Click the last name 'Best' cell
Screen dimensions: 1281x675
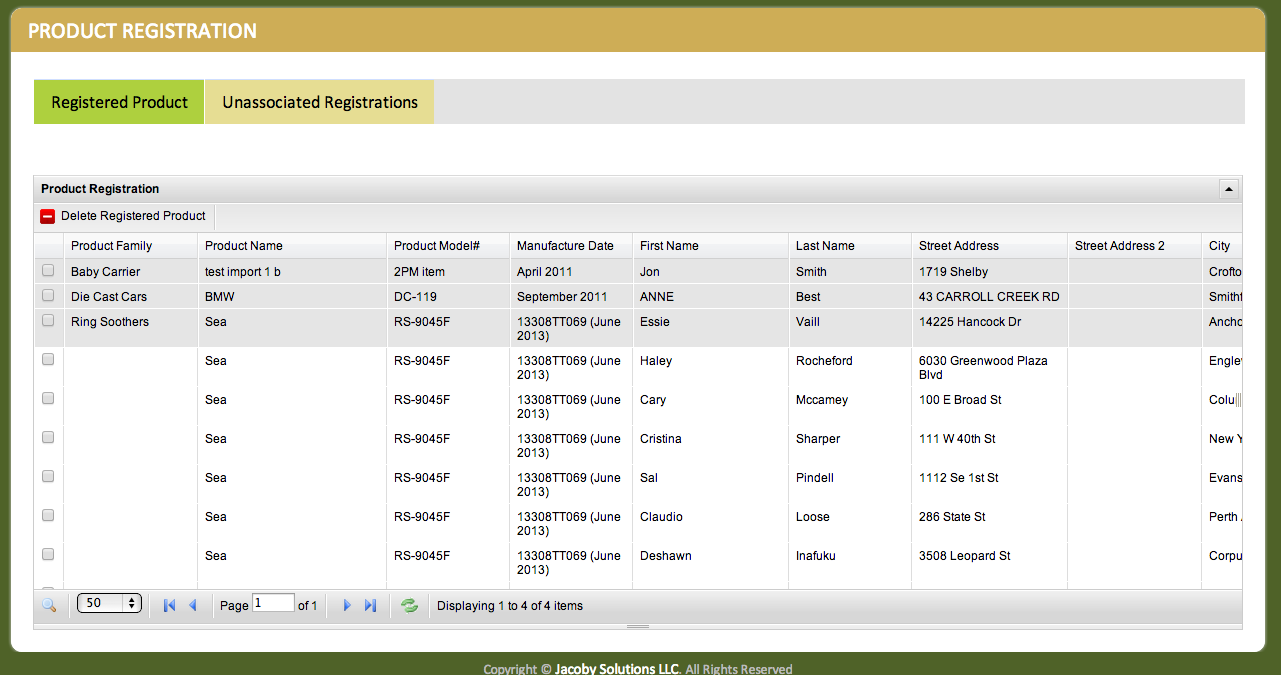coord(850,297)
